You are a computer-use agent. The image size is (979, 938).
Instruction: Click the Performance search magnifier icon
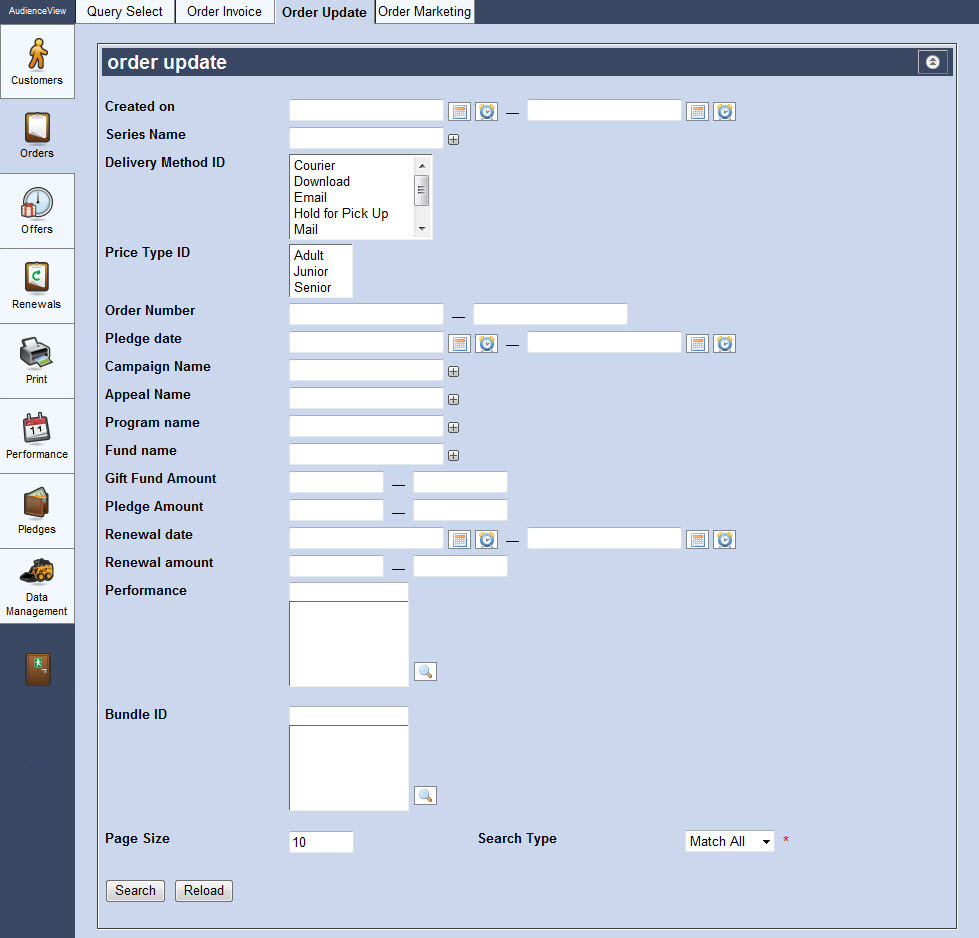coord(425,671)
